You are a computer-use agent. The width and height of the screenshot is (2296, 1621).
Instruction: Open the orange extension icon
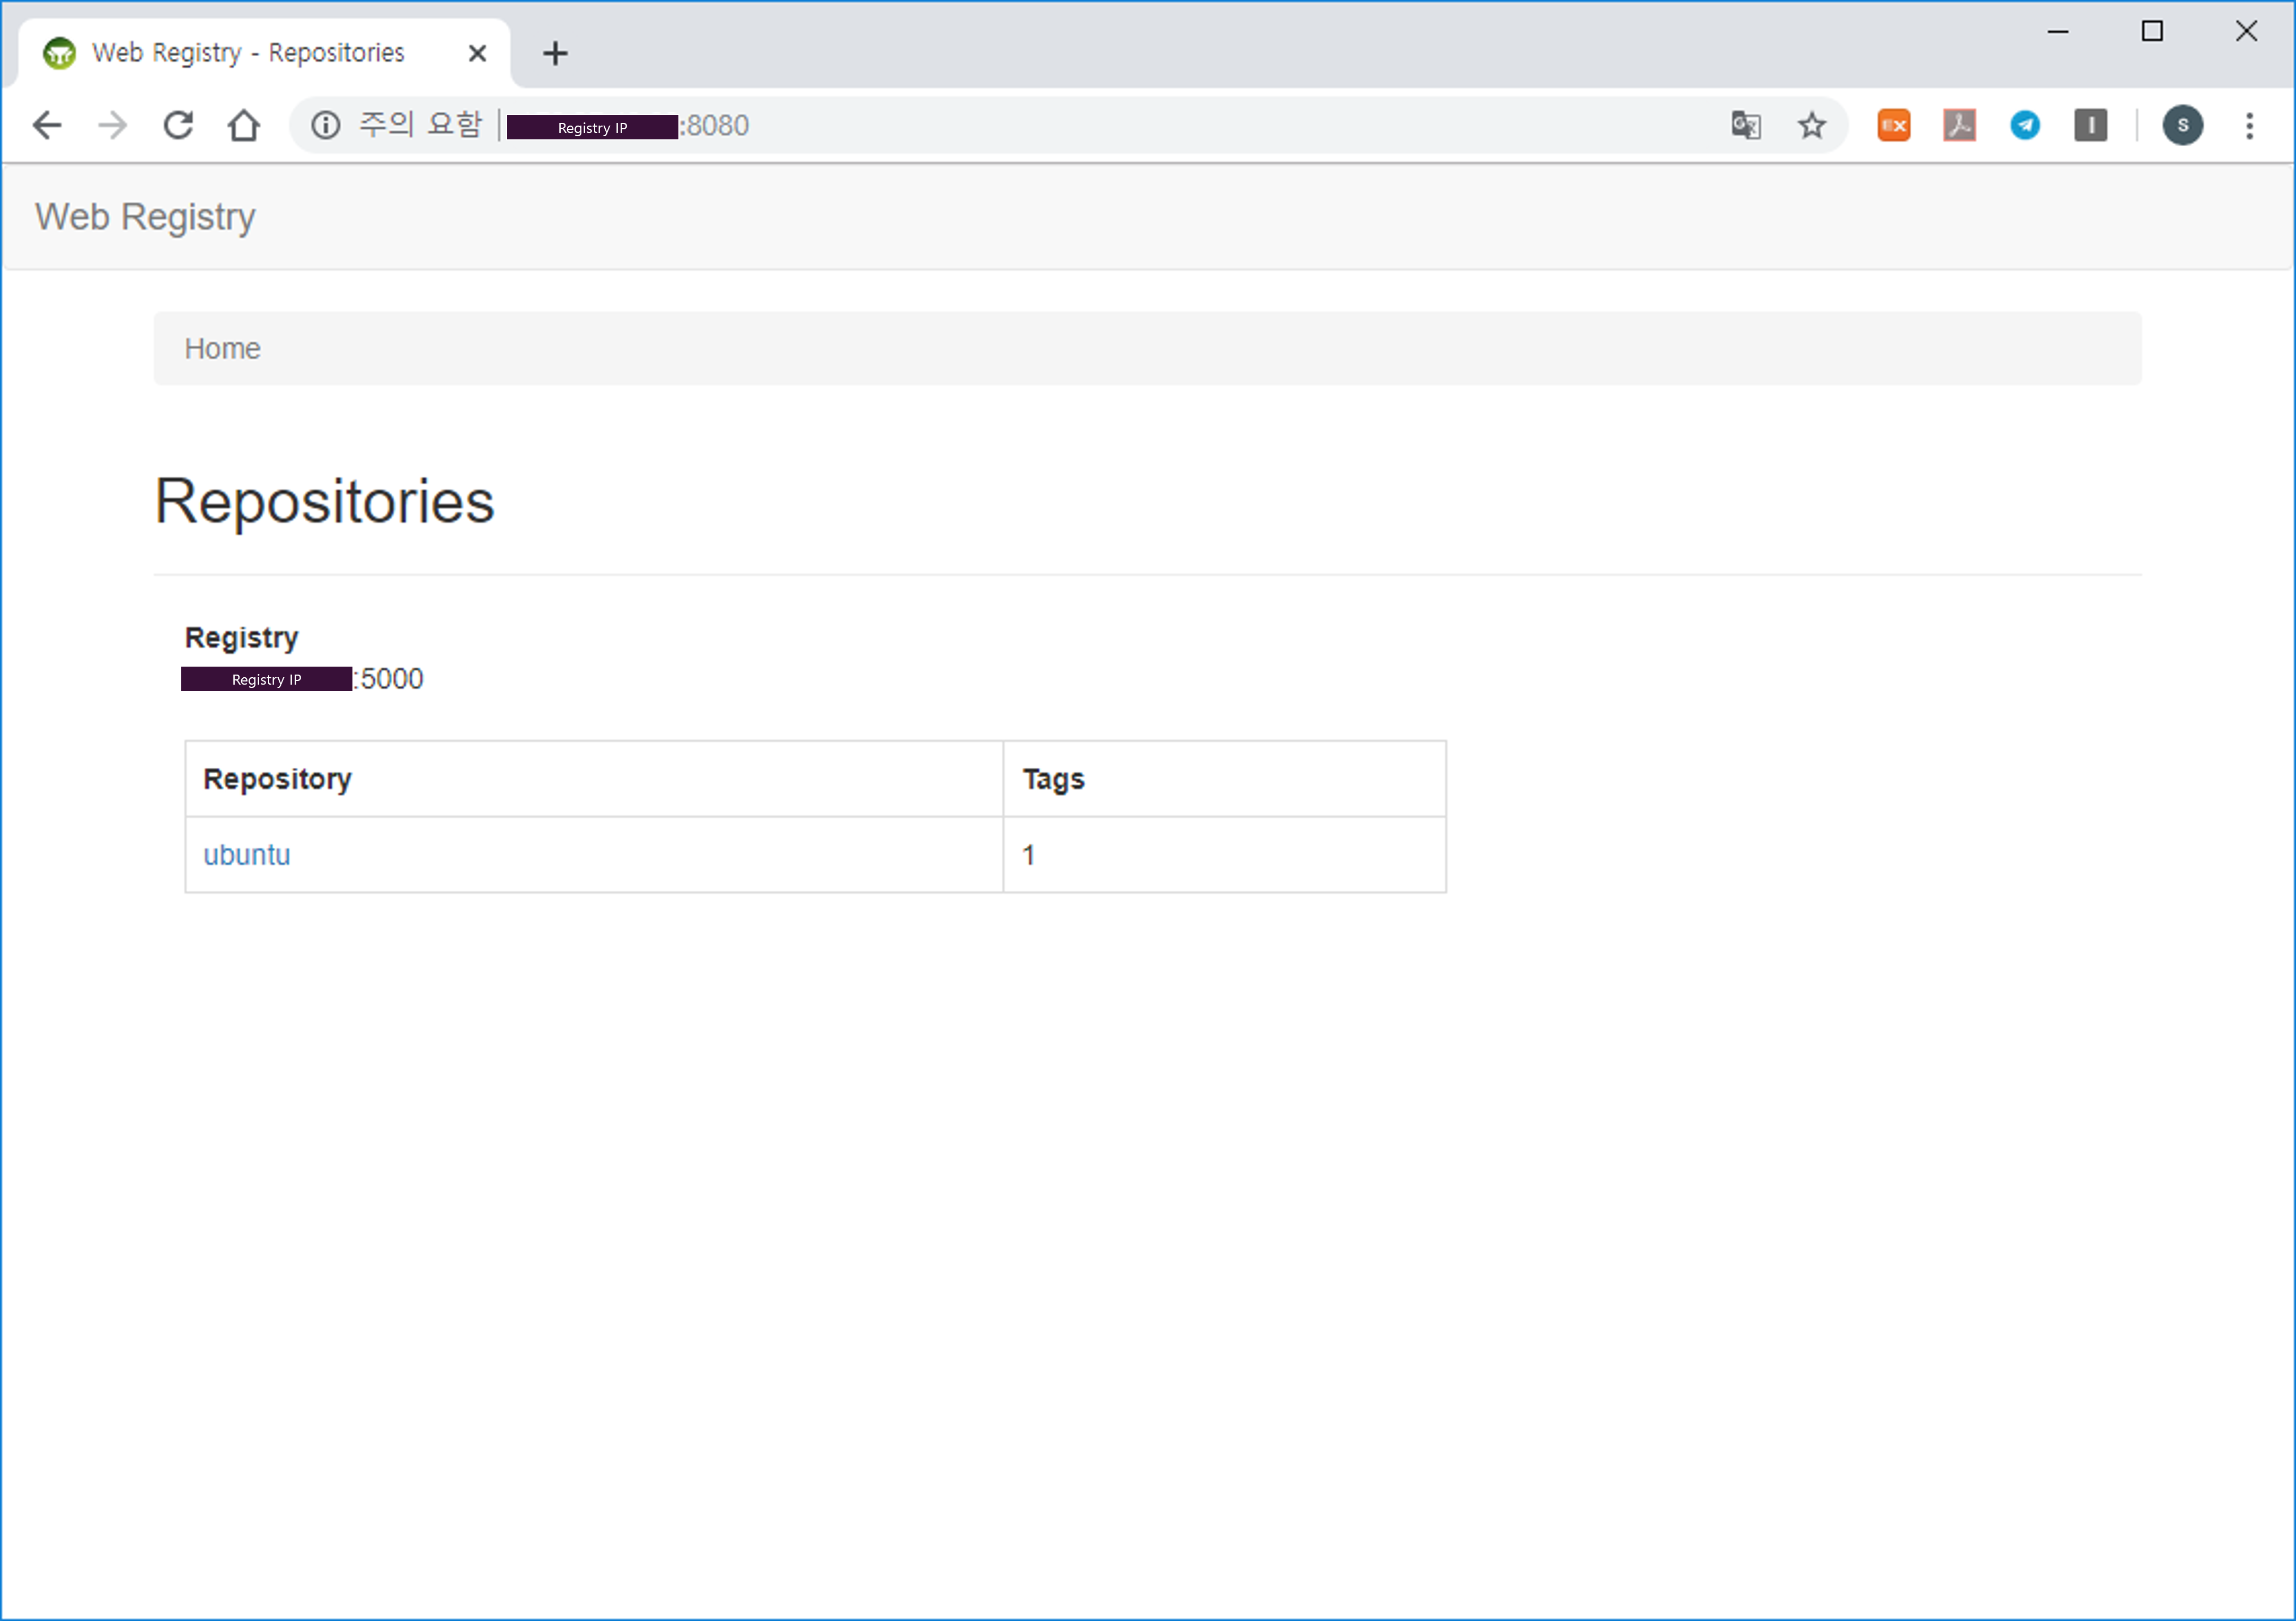point(1893,125)
